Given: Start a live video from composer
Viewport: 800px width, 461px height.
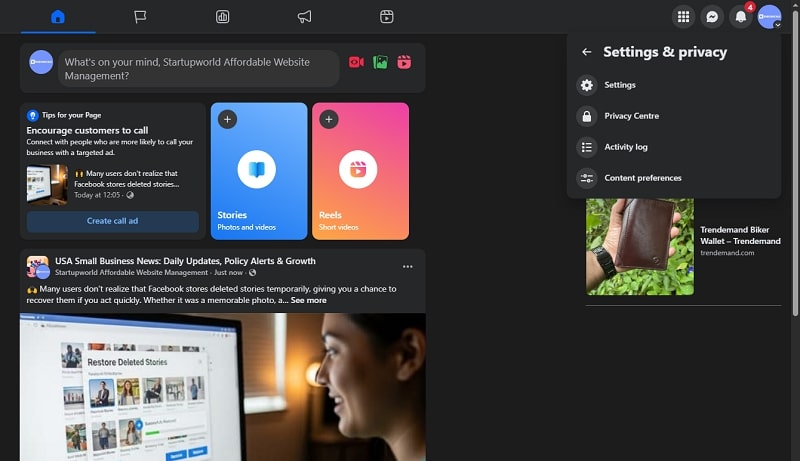Looking at the screenshot, I should (x=356, y=62).
